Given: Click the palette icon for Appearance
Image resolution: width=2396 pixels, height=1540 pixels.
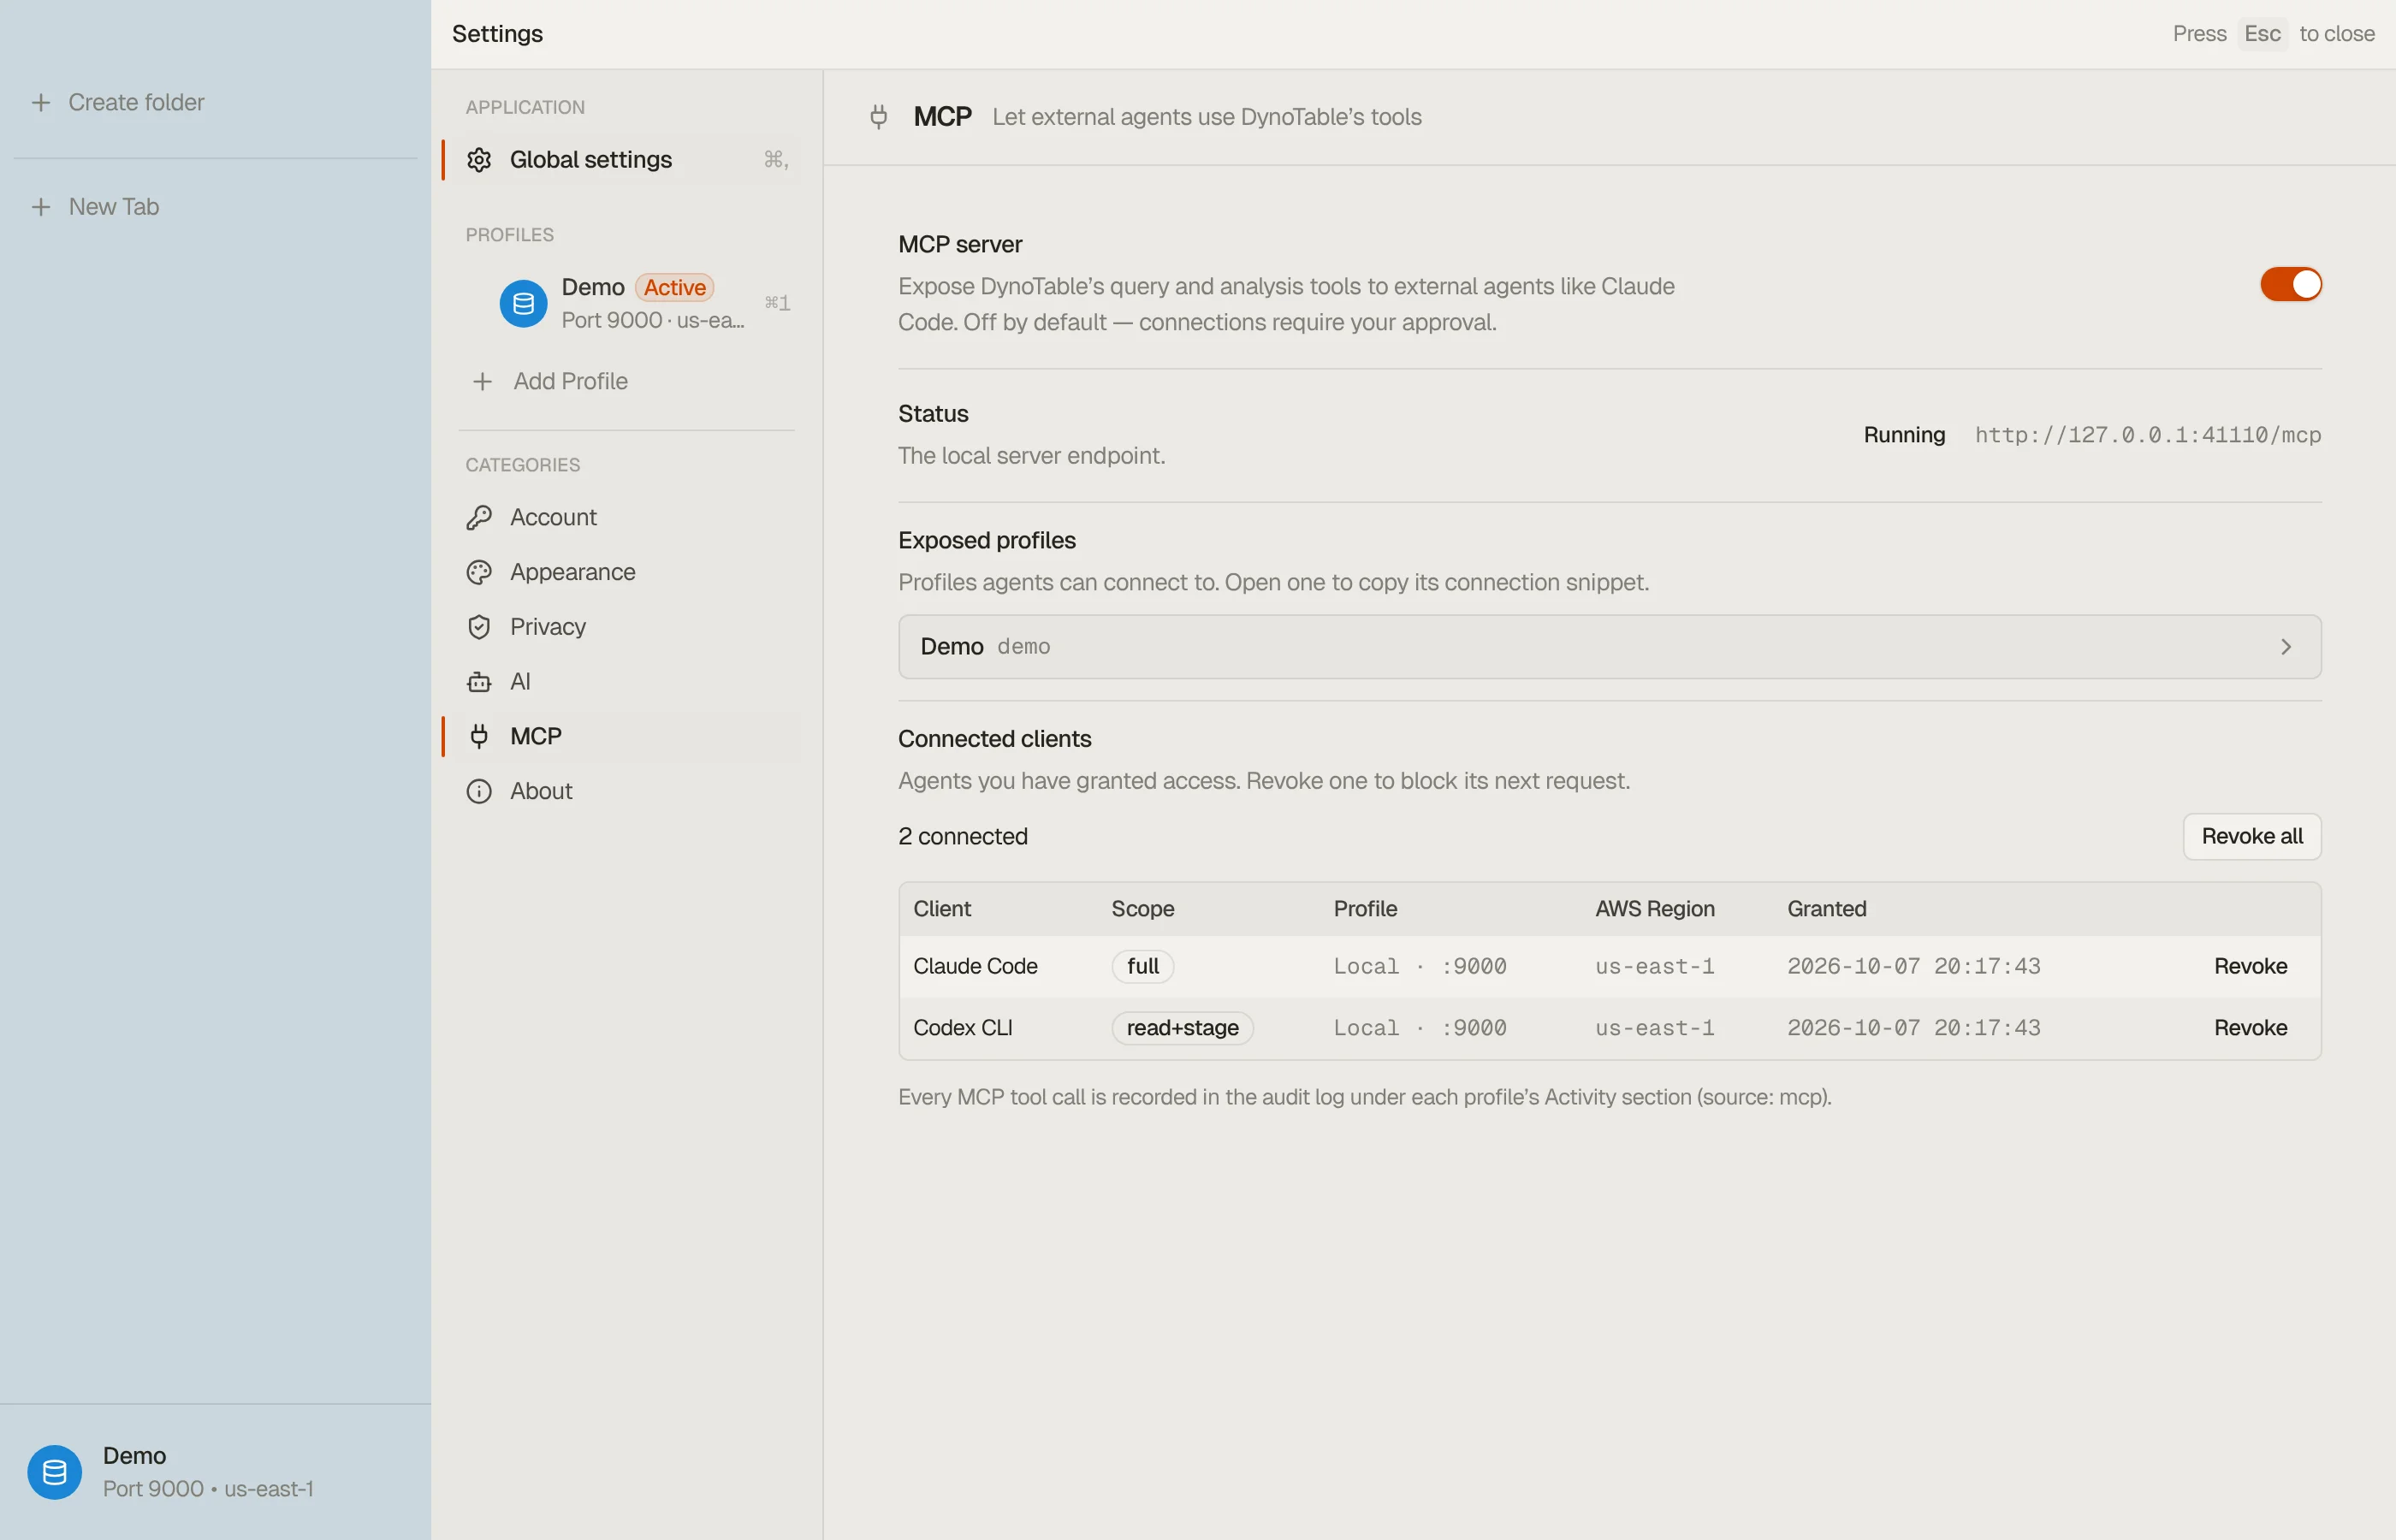Looking at the screenshot, I should point(479,572).
